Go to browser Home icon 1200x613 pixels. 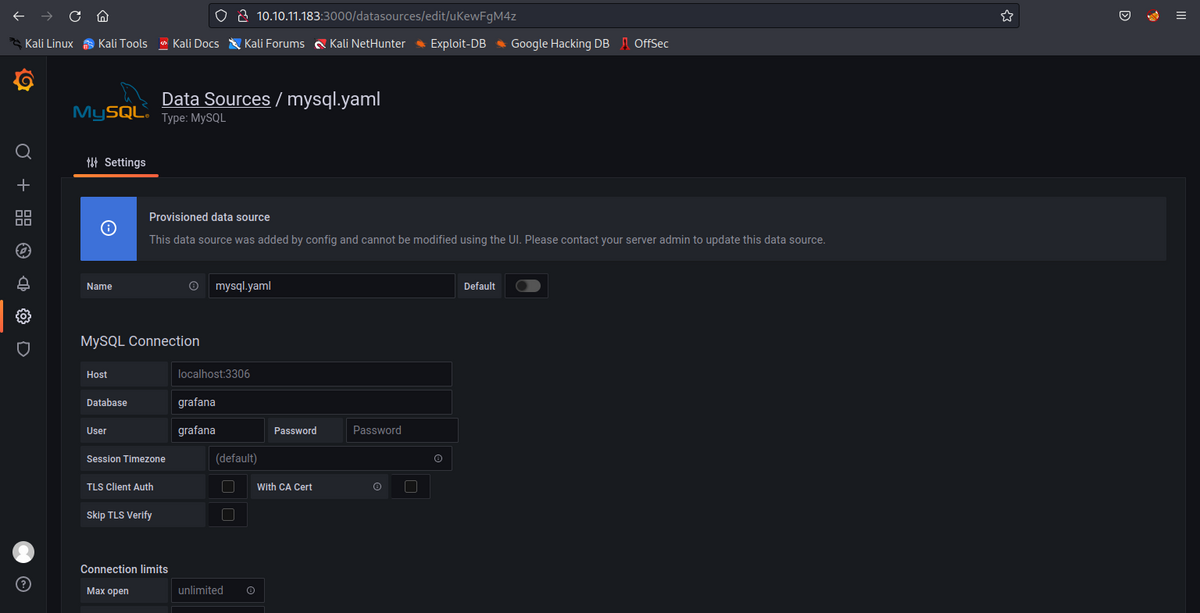[x=103, y=16]
